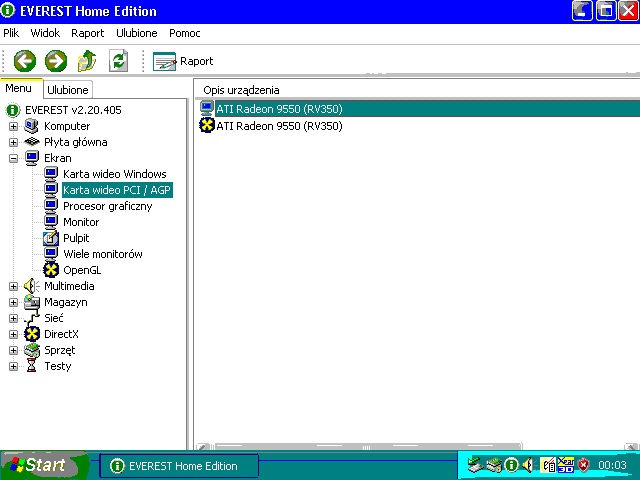Click the Procesor graficzny icon

pos(51,206)
